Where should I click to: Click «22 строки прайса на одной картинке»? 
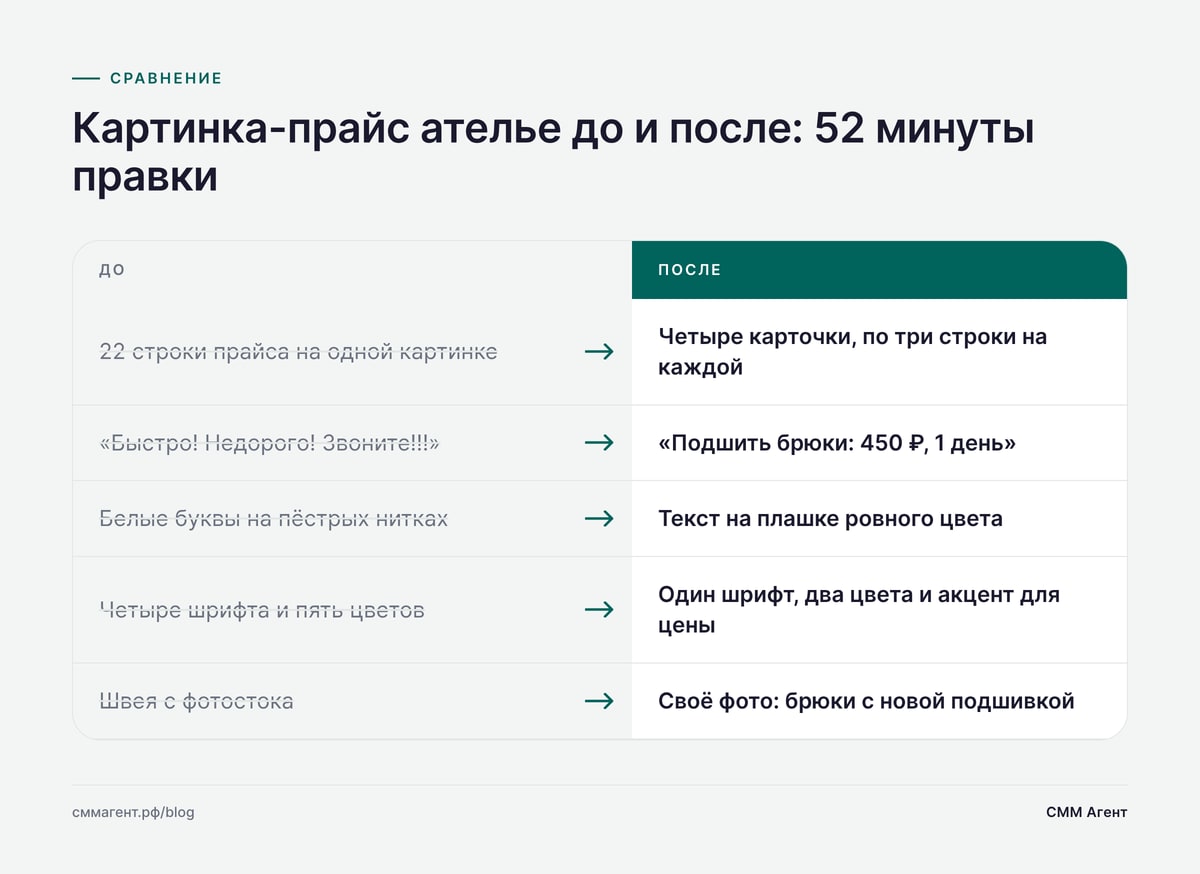[x=298, y=352]
